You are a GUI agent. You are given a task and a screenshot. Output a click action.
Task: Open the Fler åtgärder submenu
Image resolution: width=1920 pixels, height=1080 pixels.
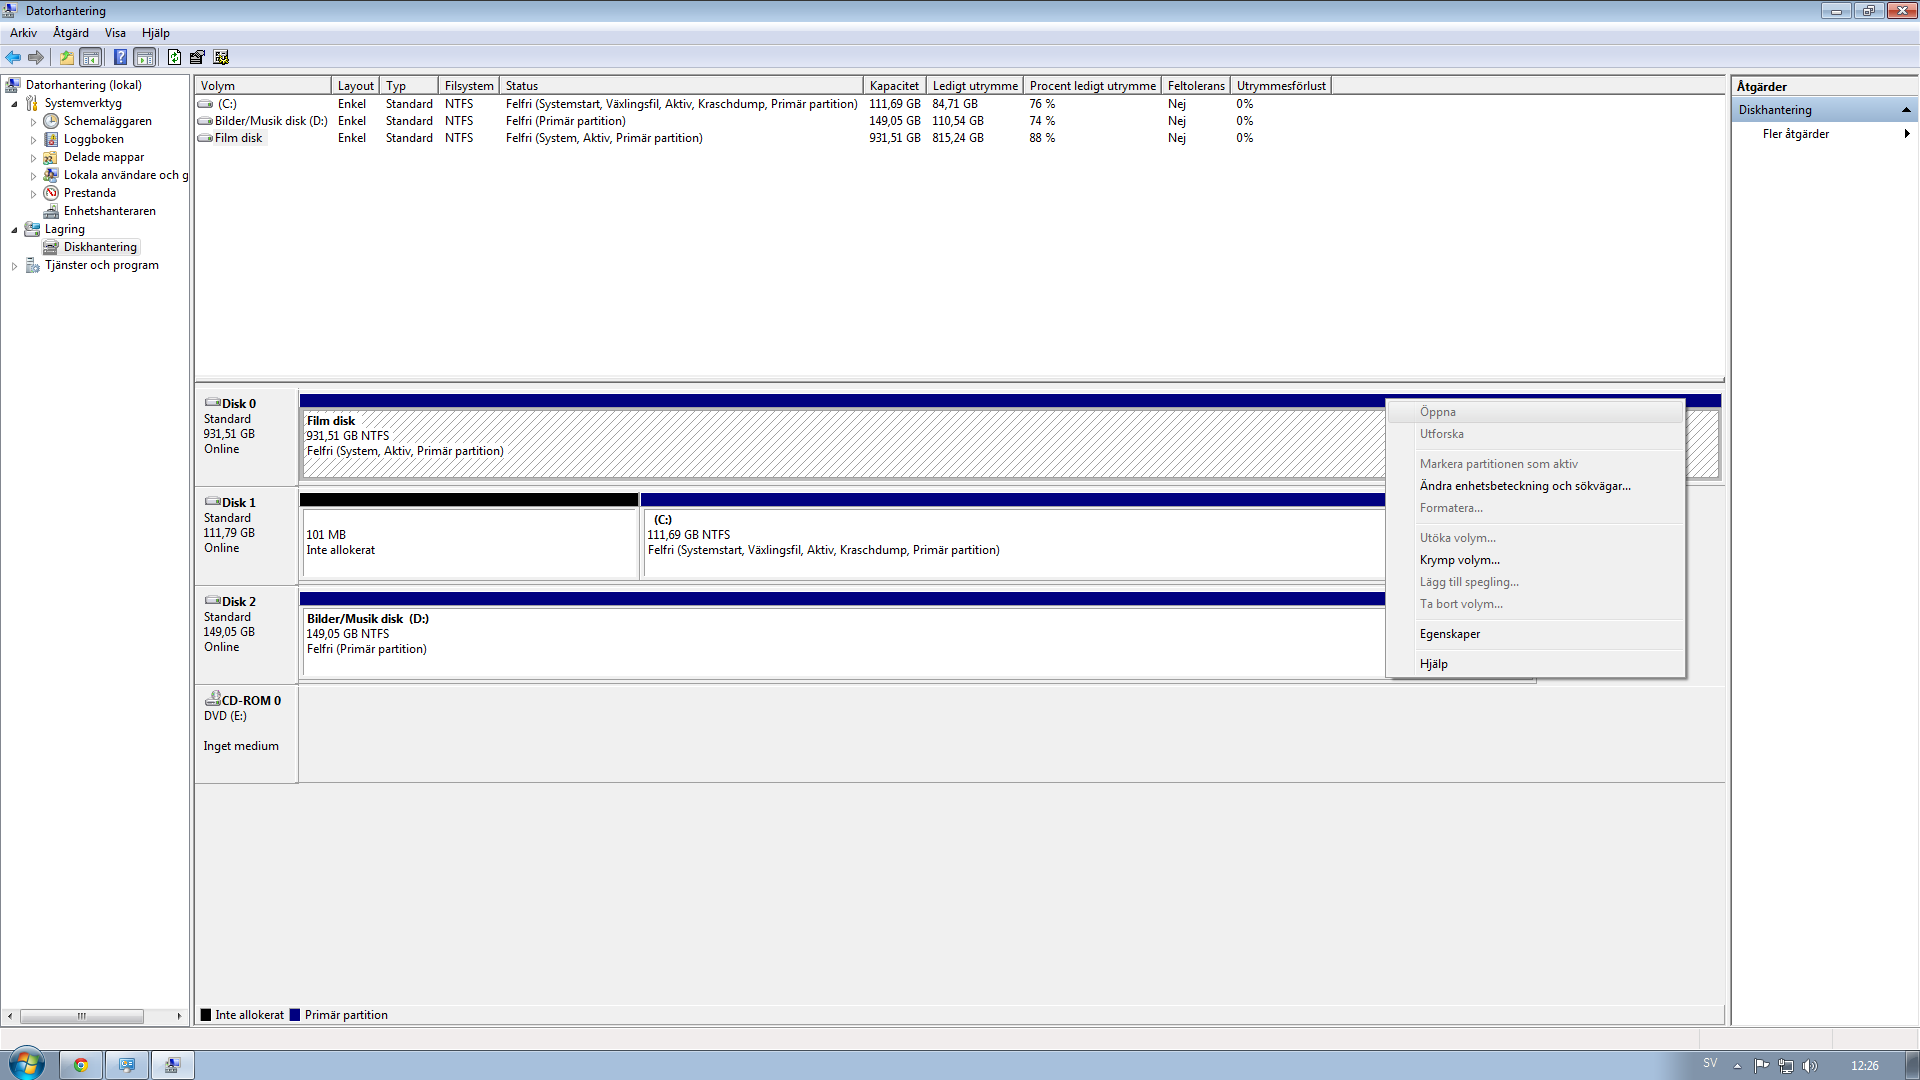tap(1825, 134)
